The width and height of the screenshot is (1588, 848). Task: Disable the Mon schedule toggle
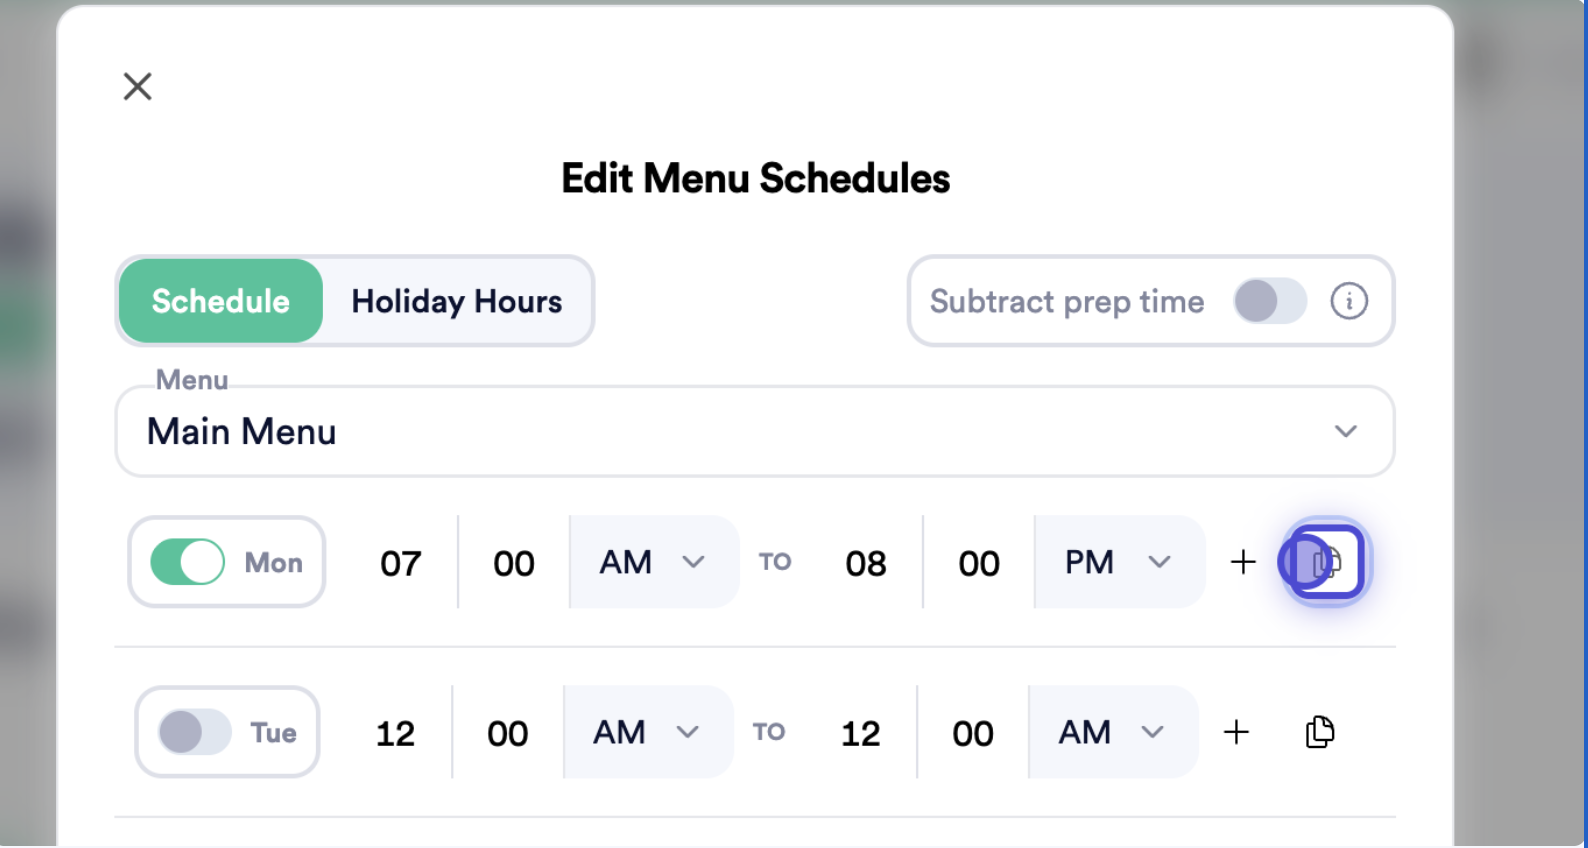[188, 562]
